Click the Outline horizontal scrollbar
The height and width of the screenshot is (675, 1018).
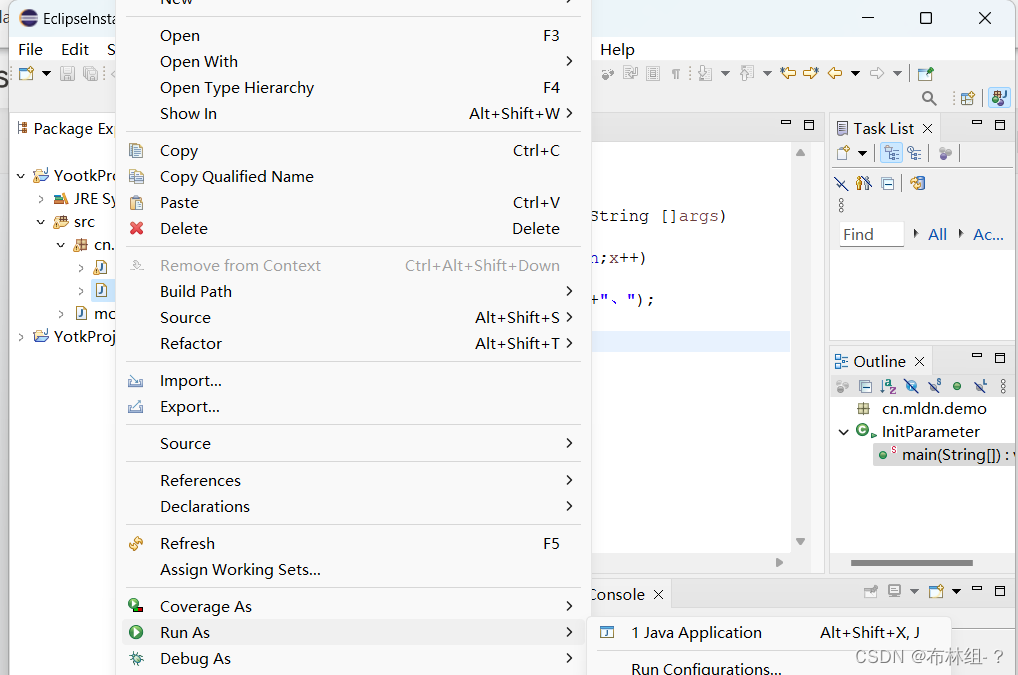[x=912, y=563]
